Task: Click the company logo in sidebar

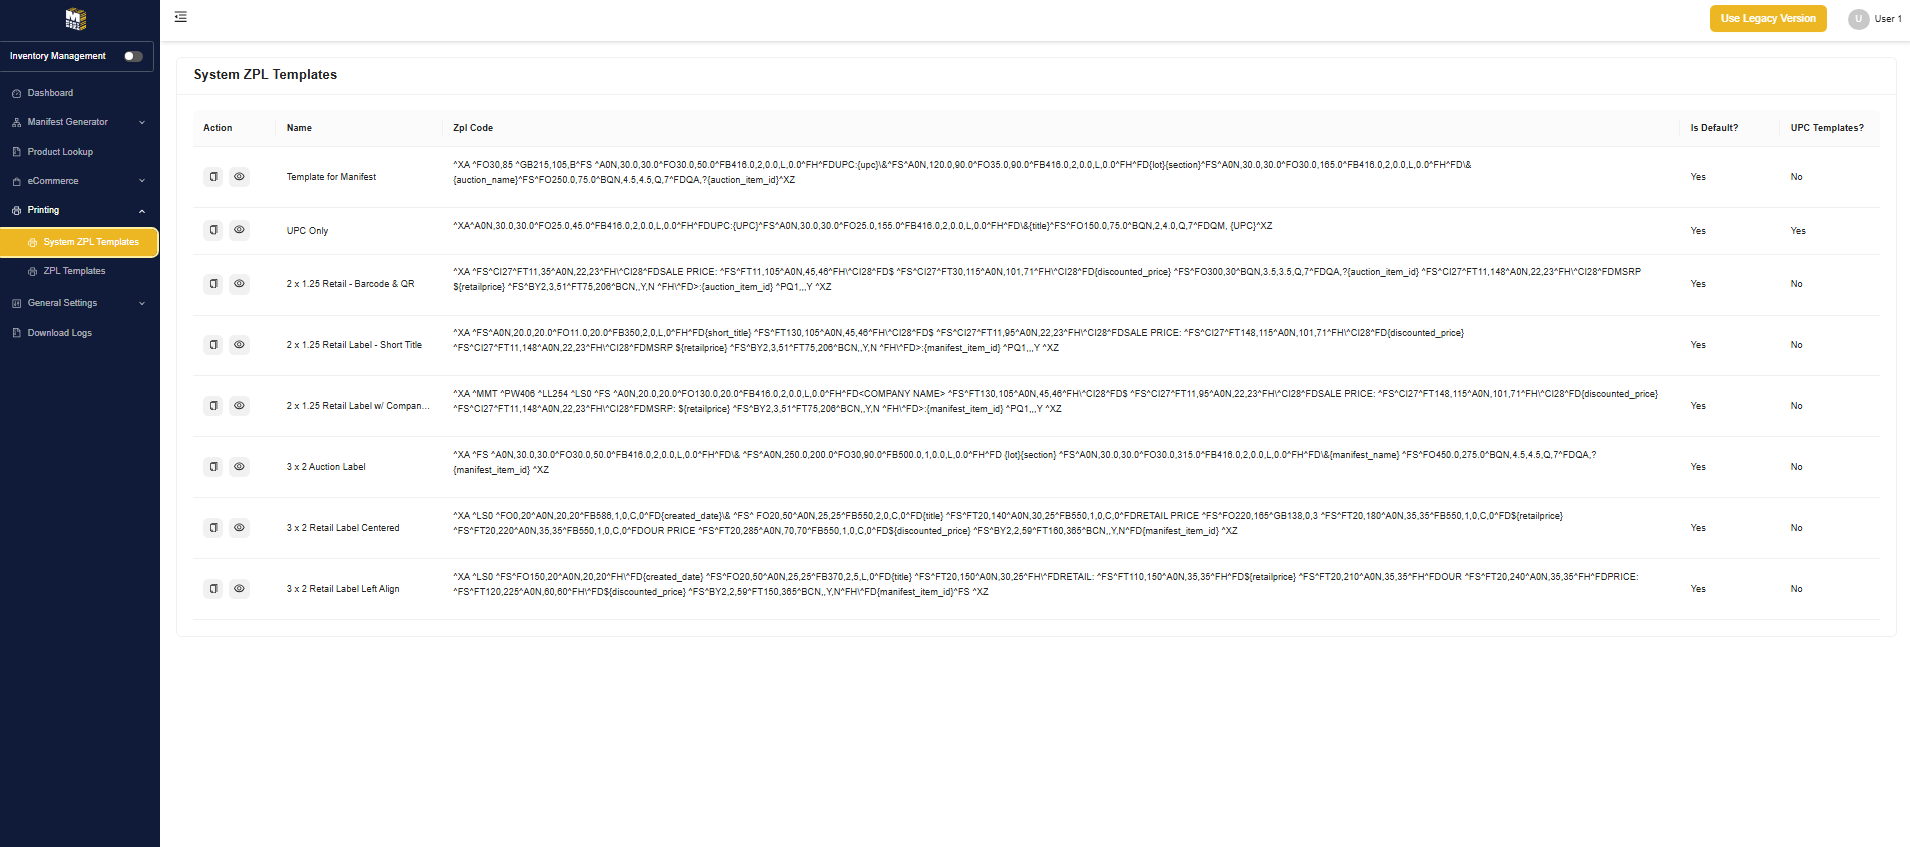Action: [76, 19]
